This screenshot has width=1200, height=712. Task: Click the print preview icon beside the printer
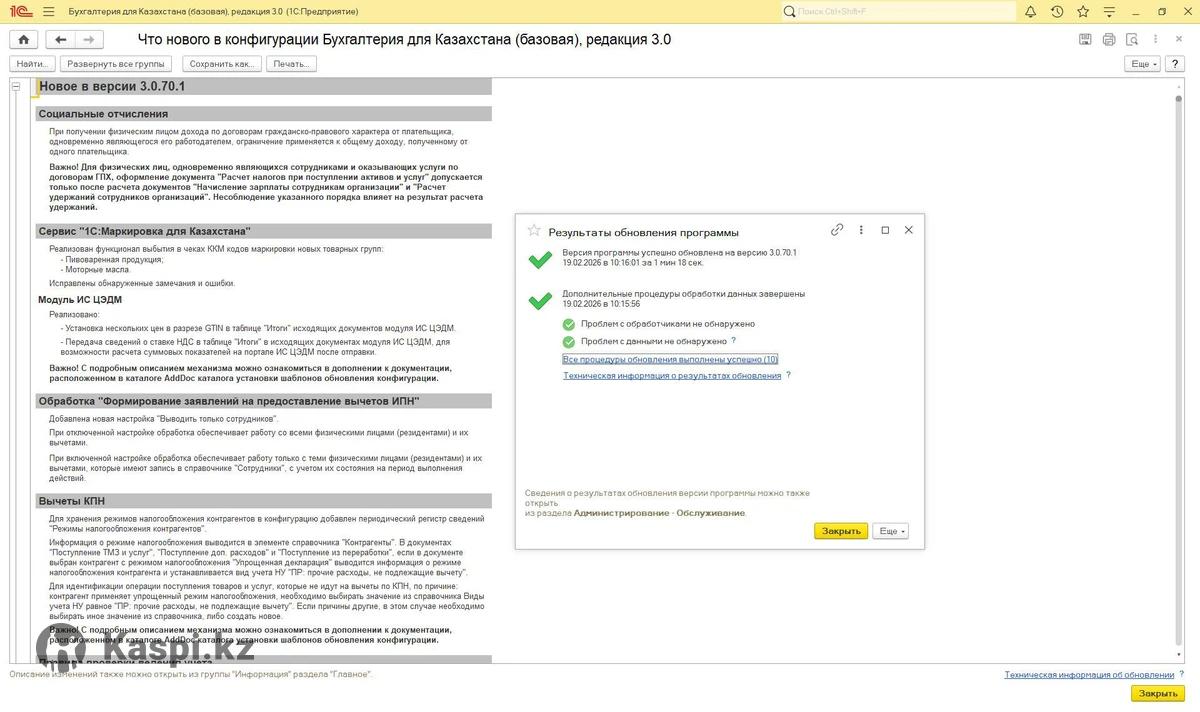click(x=1132, y=40)
